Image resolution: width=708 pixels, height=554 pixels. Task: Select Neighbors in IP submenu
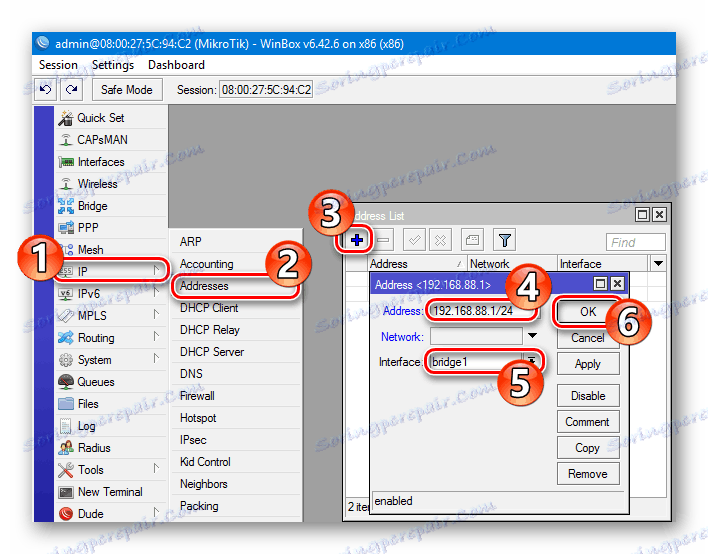pyautogui.click(x=236, y=484)
